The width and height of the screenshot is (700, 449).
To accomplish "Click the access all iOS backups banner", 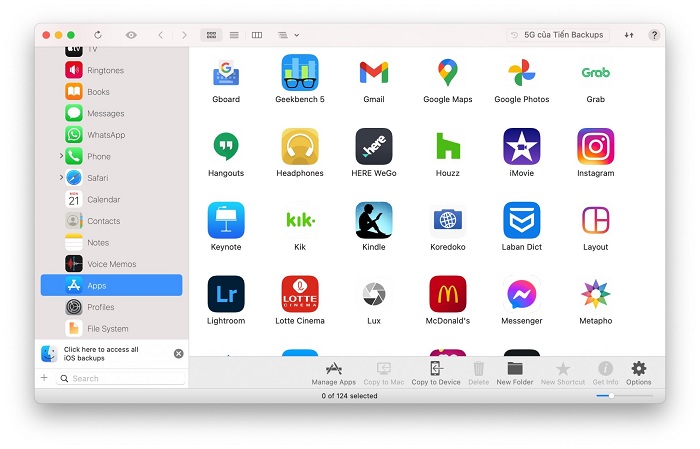I will pyautogui.click(x=102, y=353).
